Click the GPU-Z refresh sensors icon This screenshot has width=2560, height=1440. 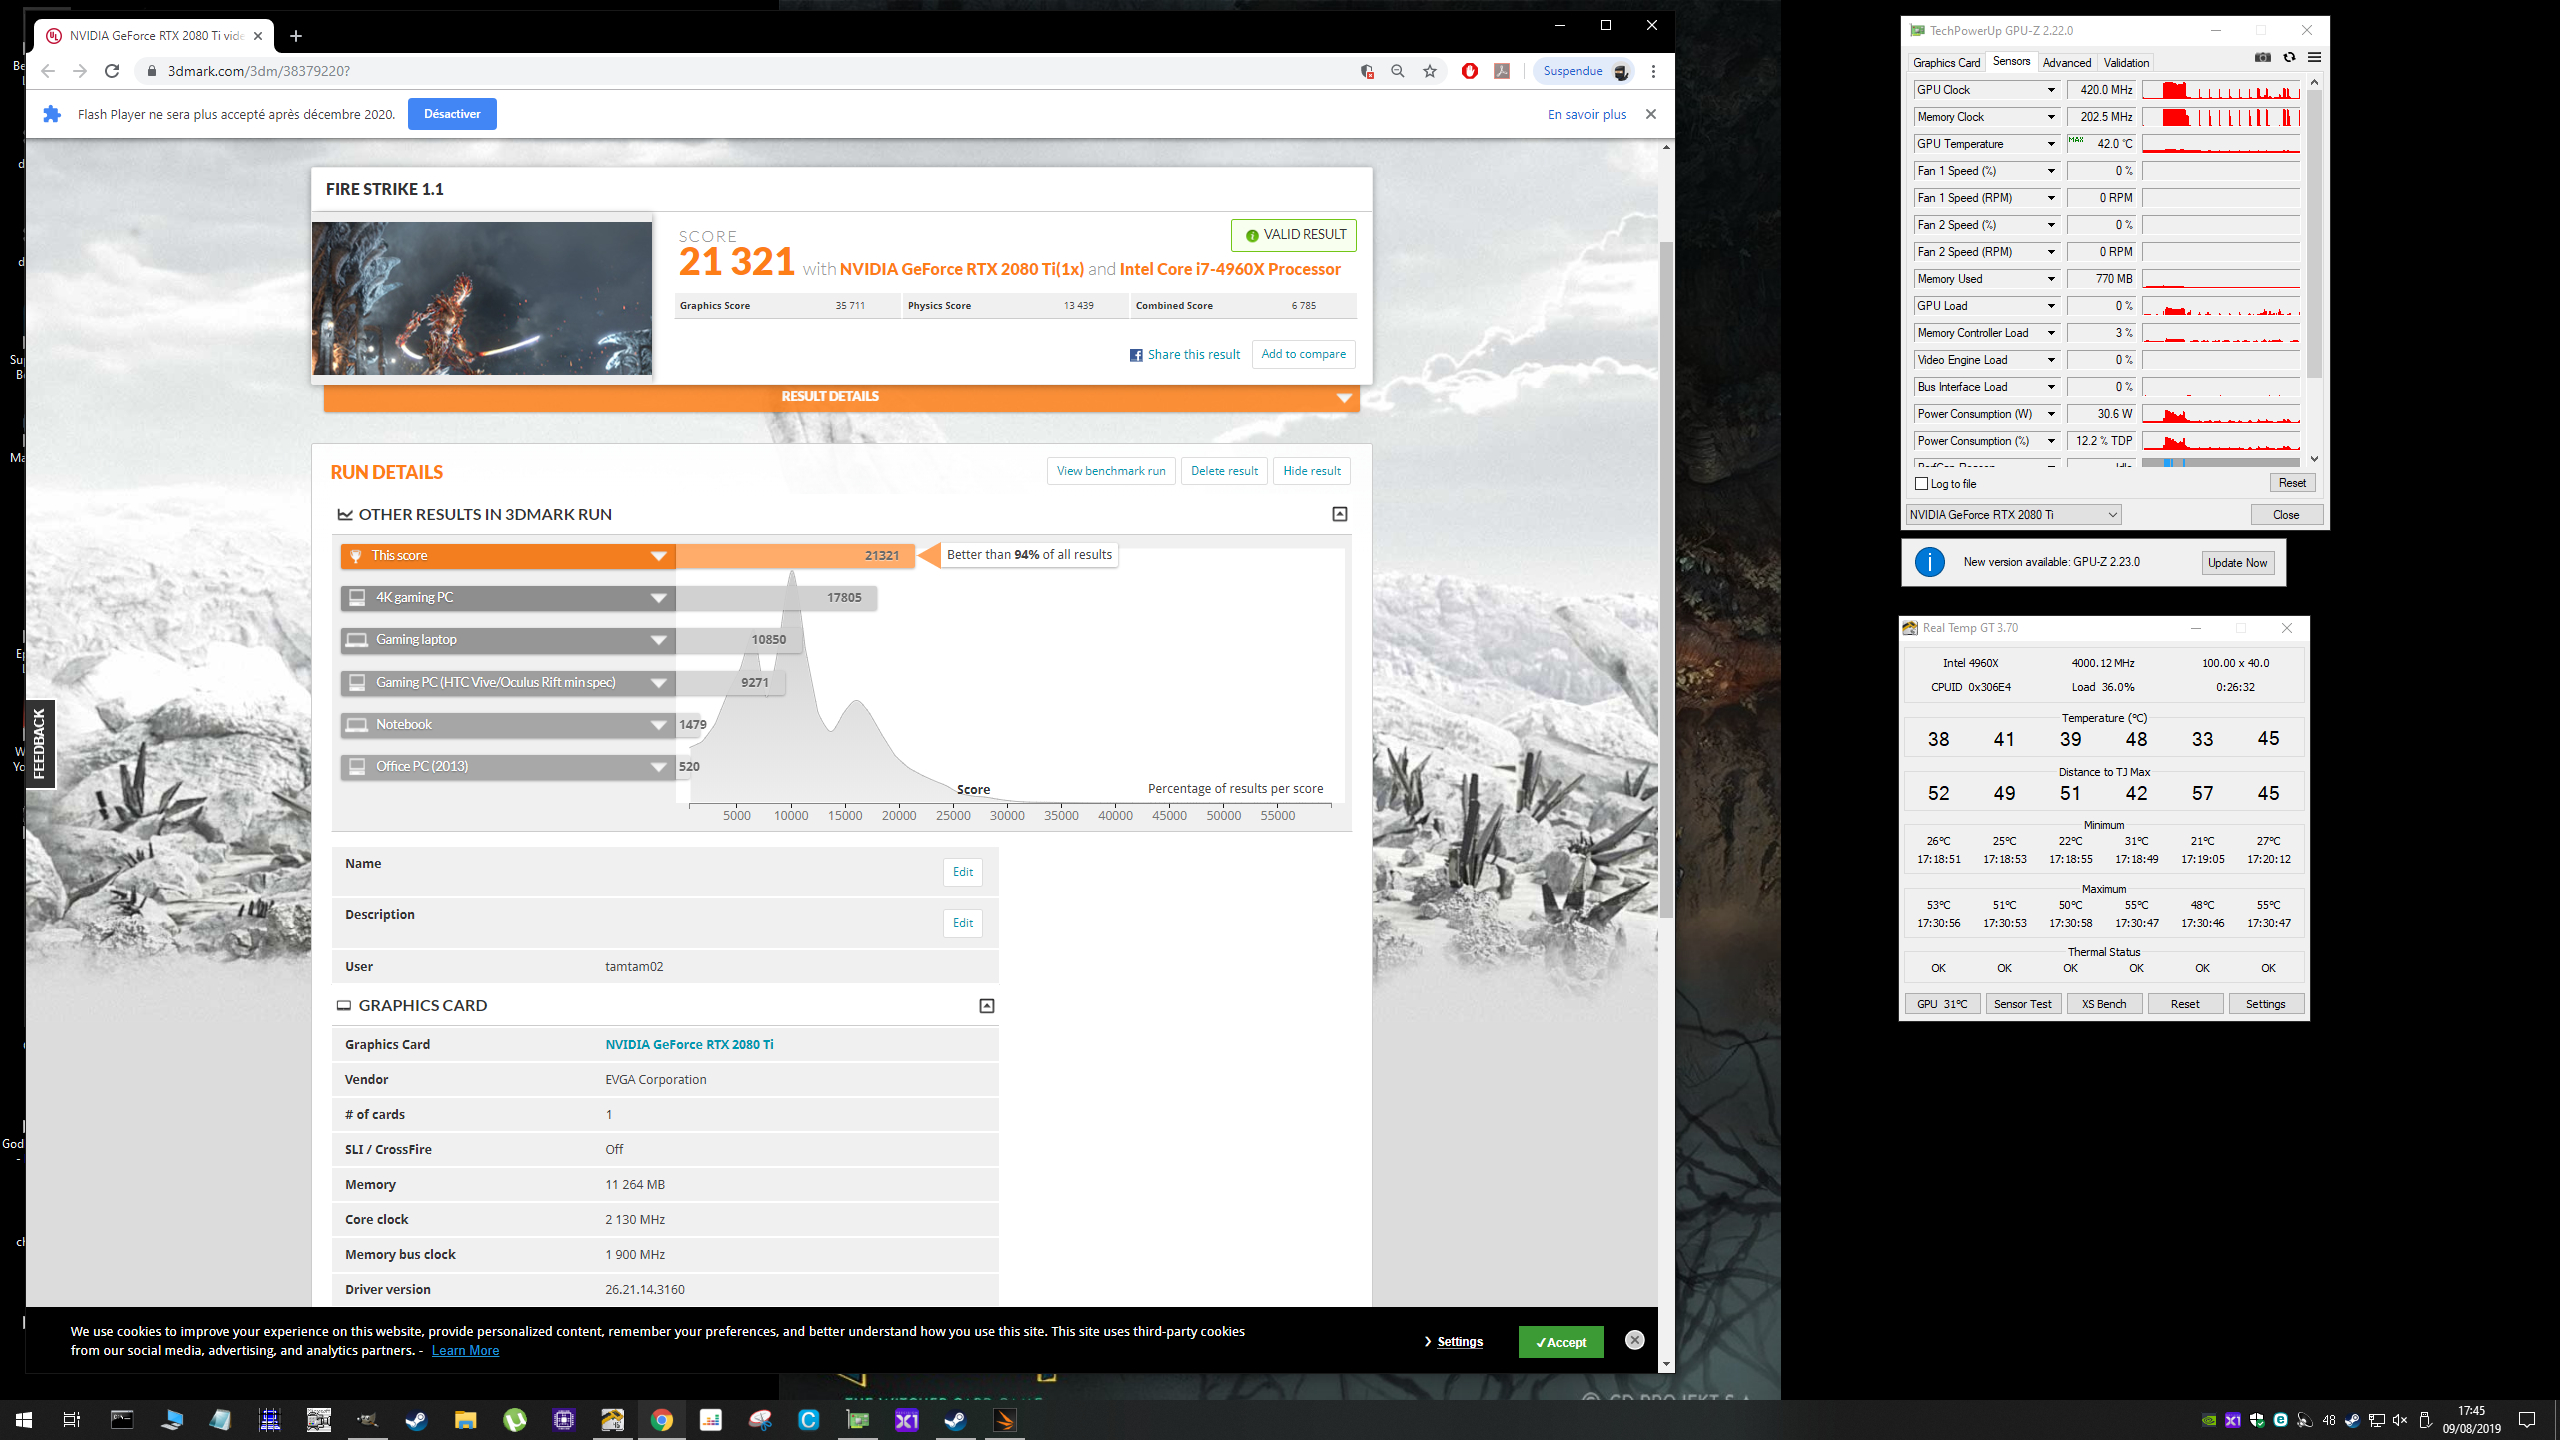2289,58
